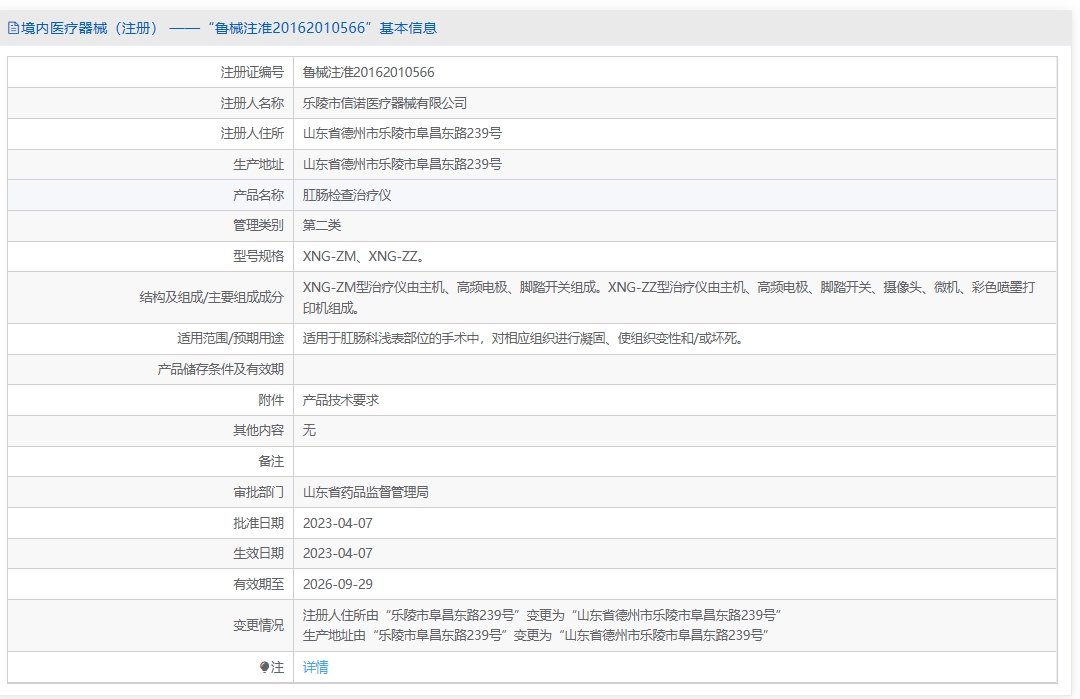Select registration number 鲁械注准20162010566 value
Screen dimensions: 1080x699
pyautogui.click(x=368, y=72)
